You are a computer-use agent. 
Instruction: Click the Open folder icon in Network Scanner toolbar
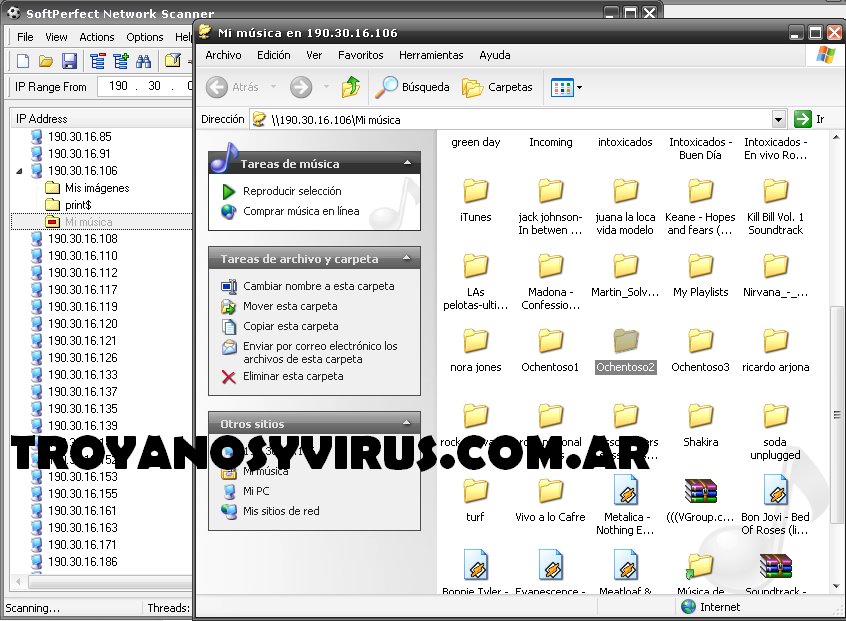pyautogui.click(x=46, y=61)
